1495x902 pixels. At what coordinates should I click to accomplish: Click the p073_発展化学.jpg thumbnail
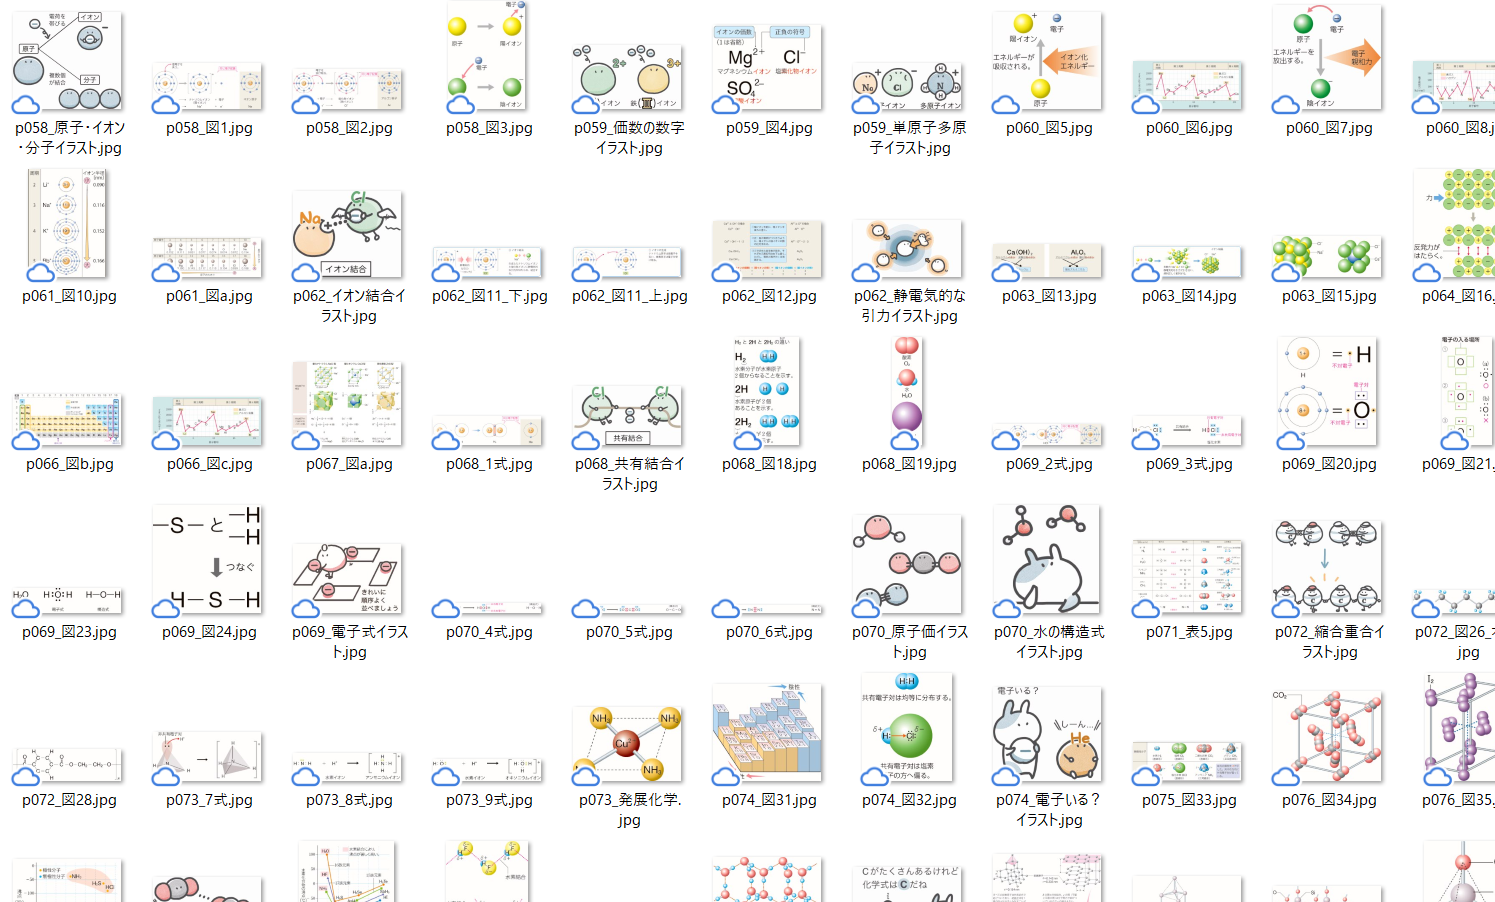coord(628,745)
